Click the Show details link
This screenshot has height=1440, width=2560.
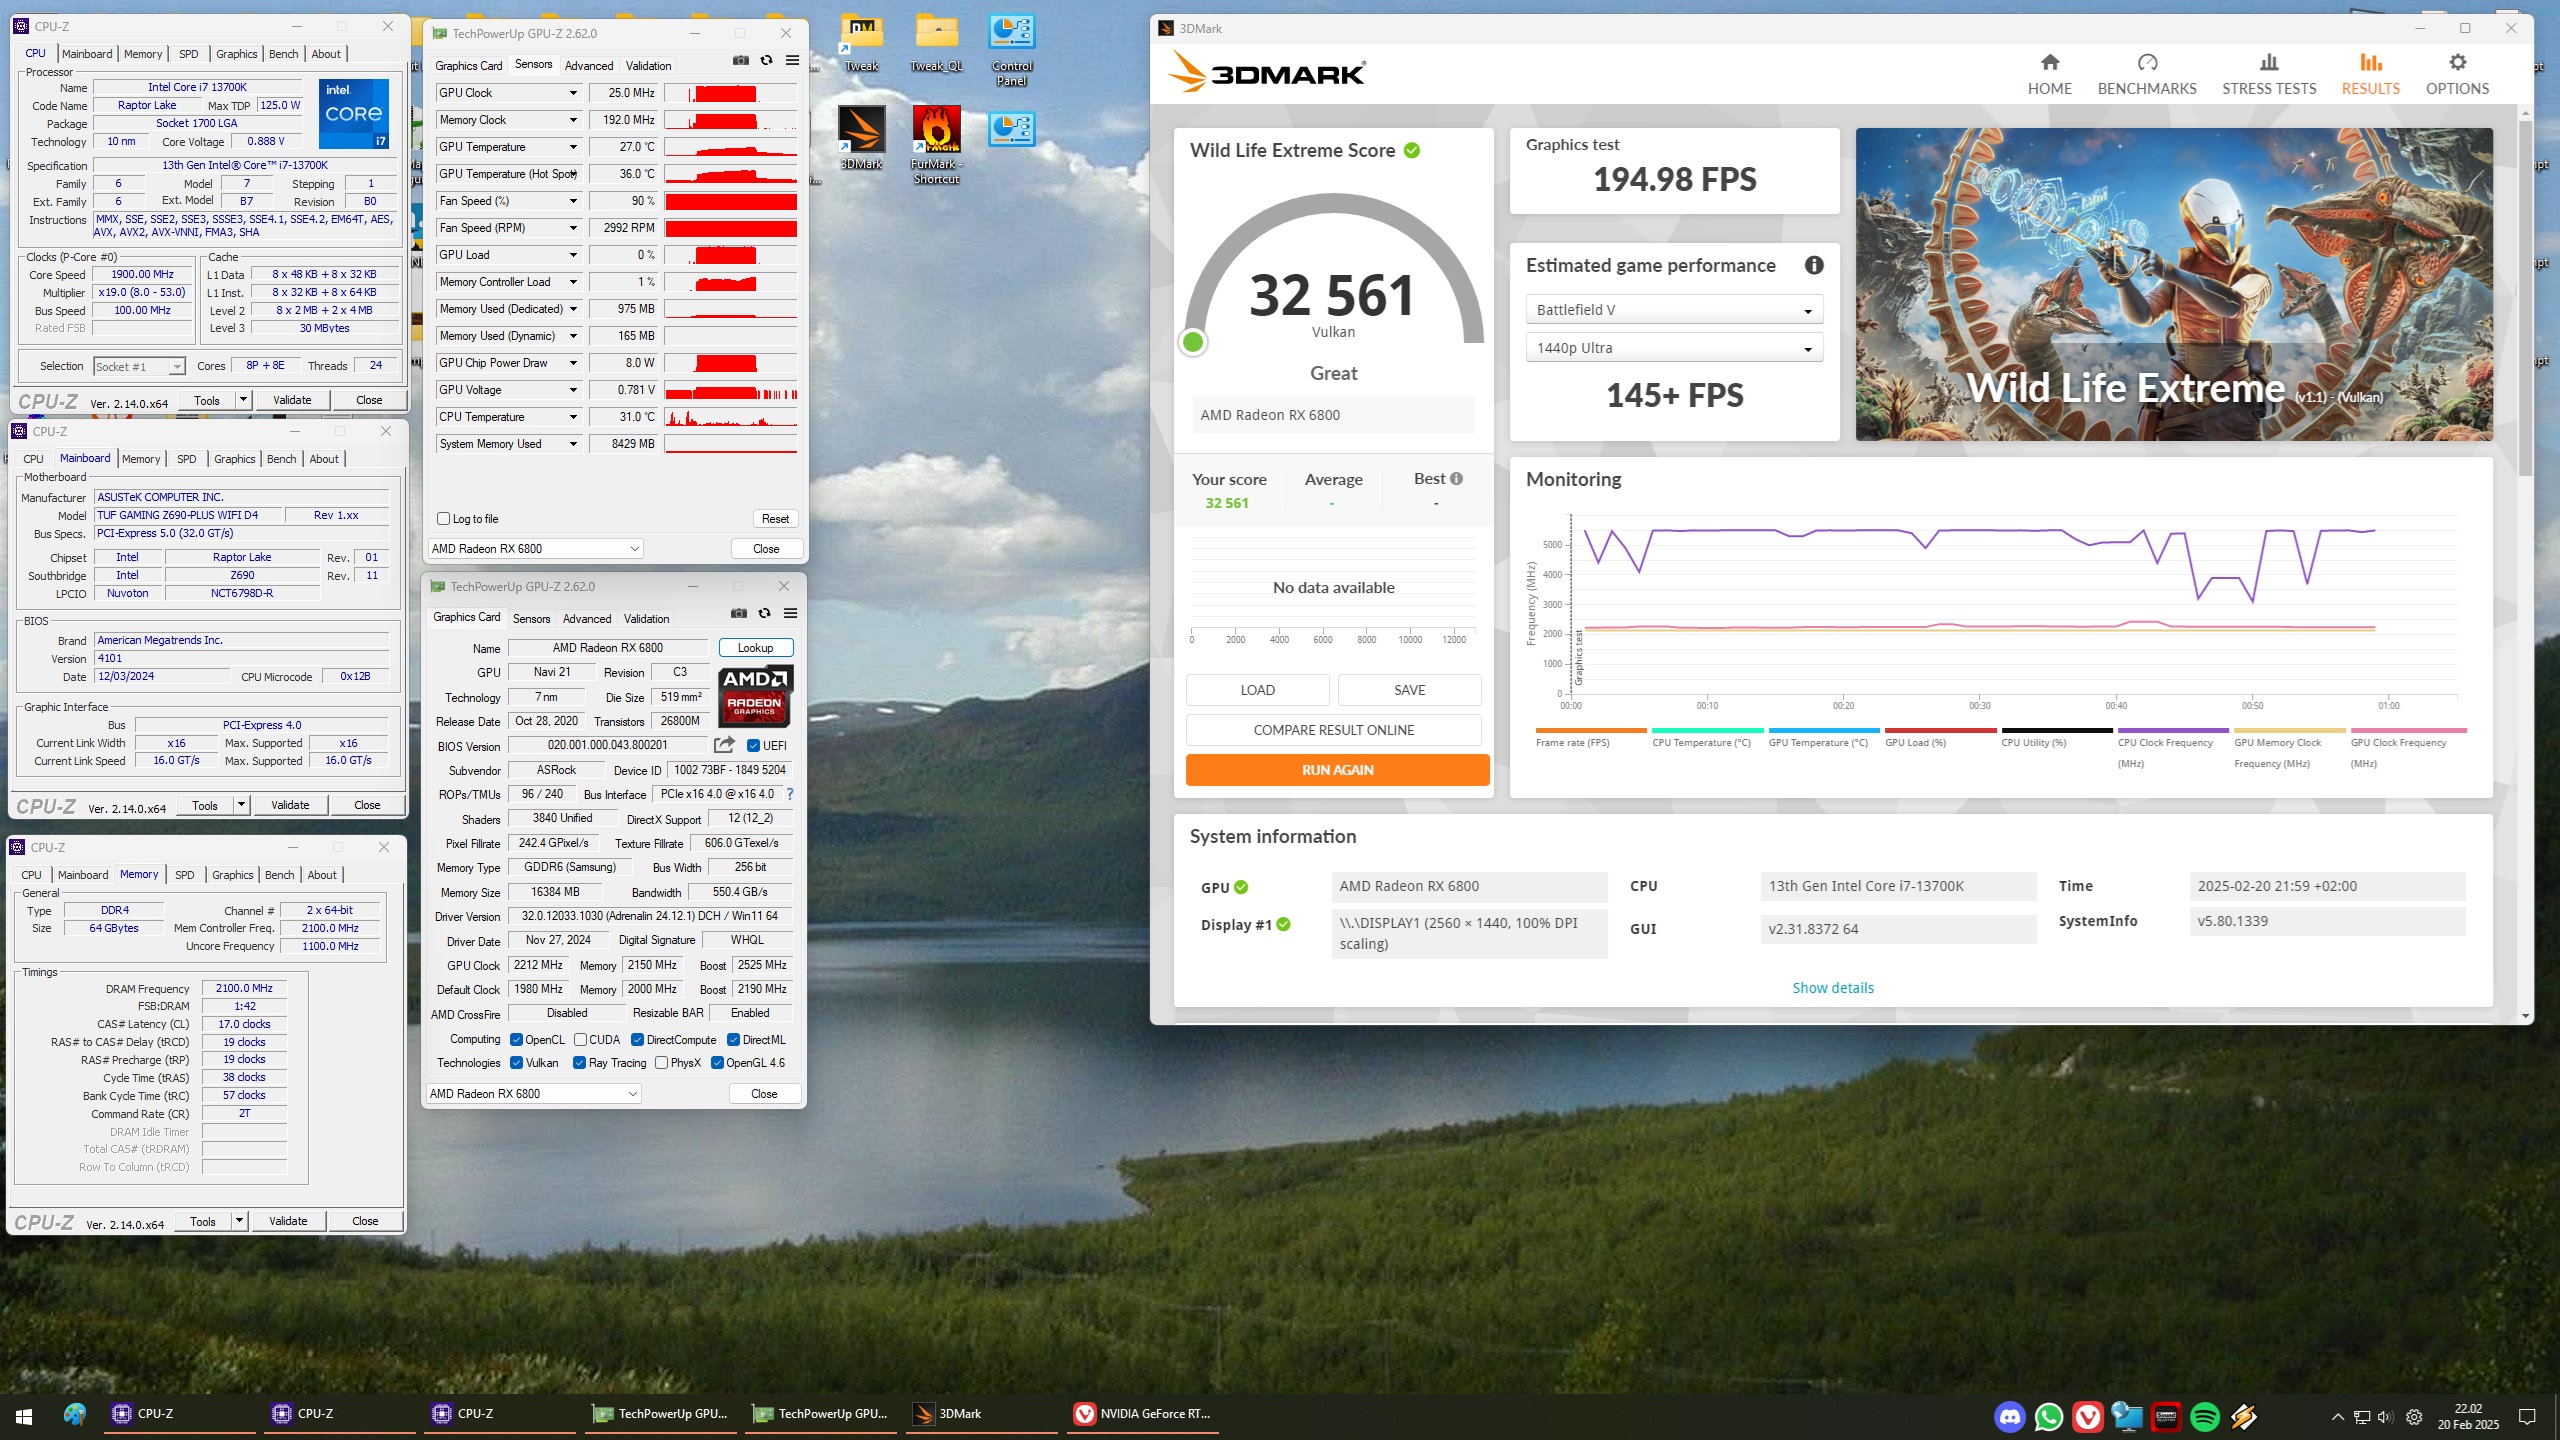[x=1833, y=988]
